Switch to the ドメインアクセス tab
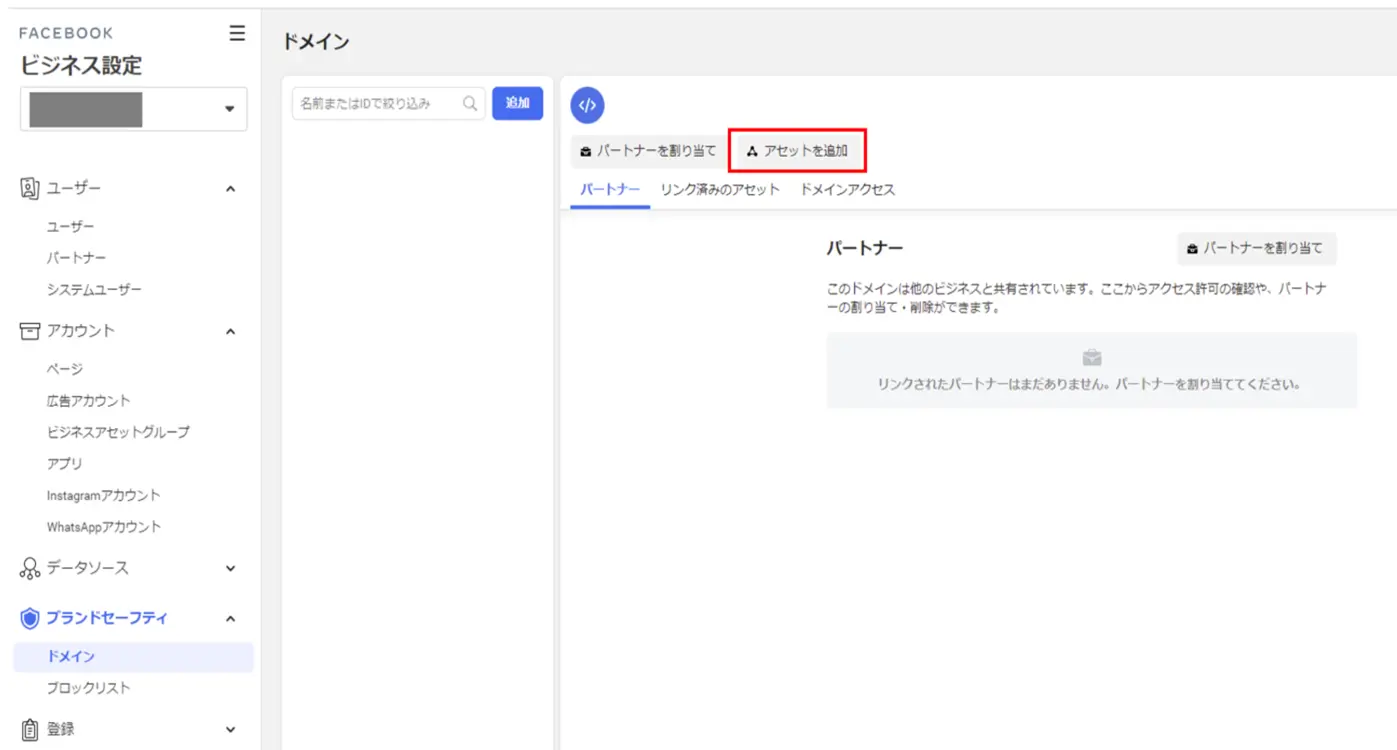 coord(847,189)
